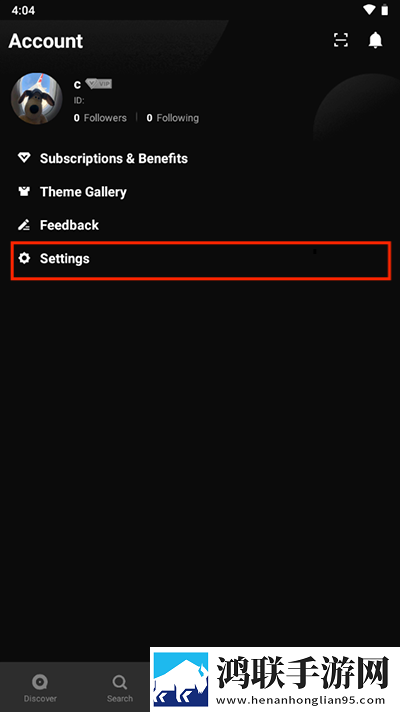Choose the Feedback text entry
Viewport: 400px width, 712px height.
pos(69,225)
